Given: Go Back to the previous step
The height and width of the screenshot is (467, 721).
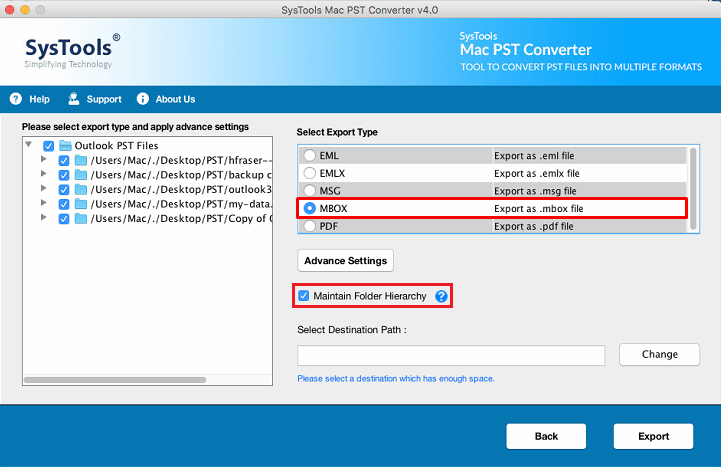Looking at the screenshot, I should (x=546, y=436).
